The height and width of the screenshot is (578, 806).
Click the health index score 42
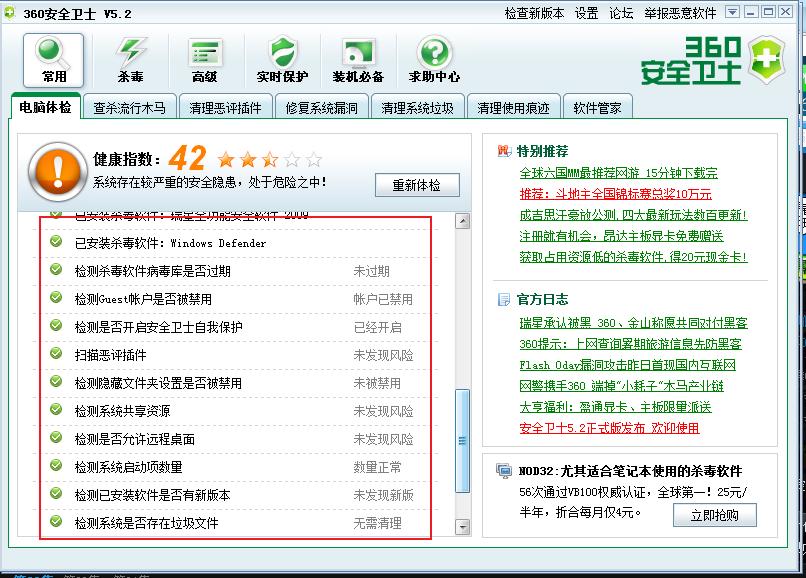pyautogui.click(x=188, y=158)
